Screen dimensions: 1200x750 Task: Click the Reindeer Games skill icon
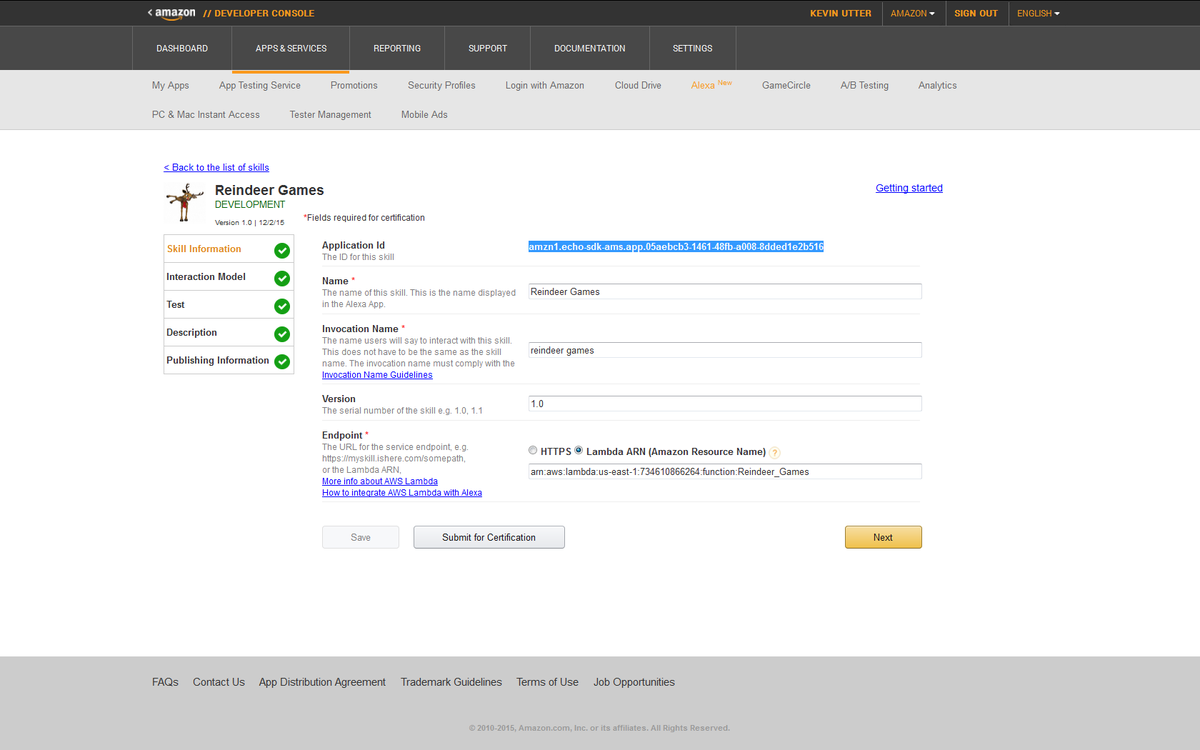[x=185, y=204]
